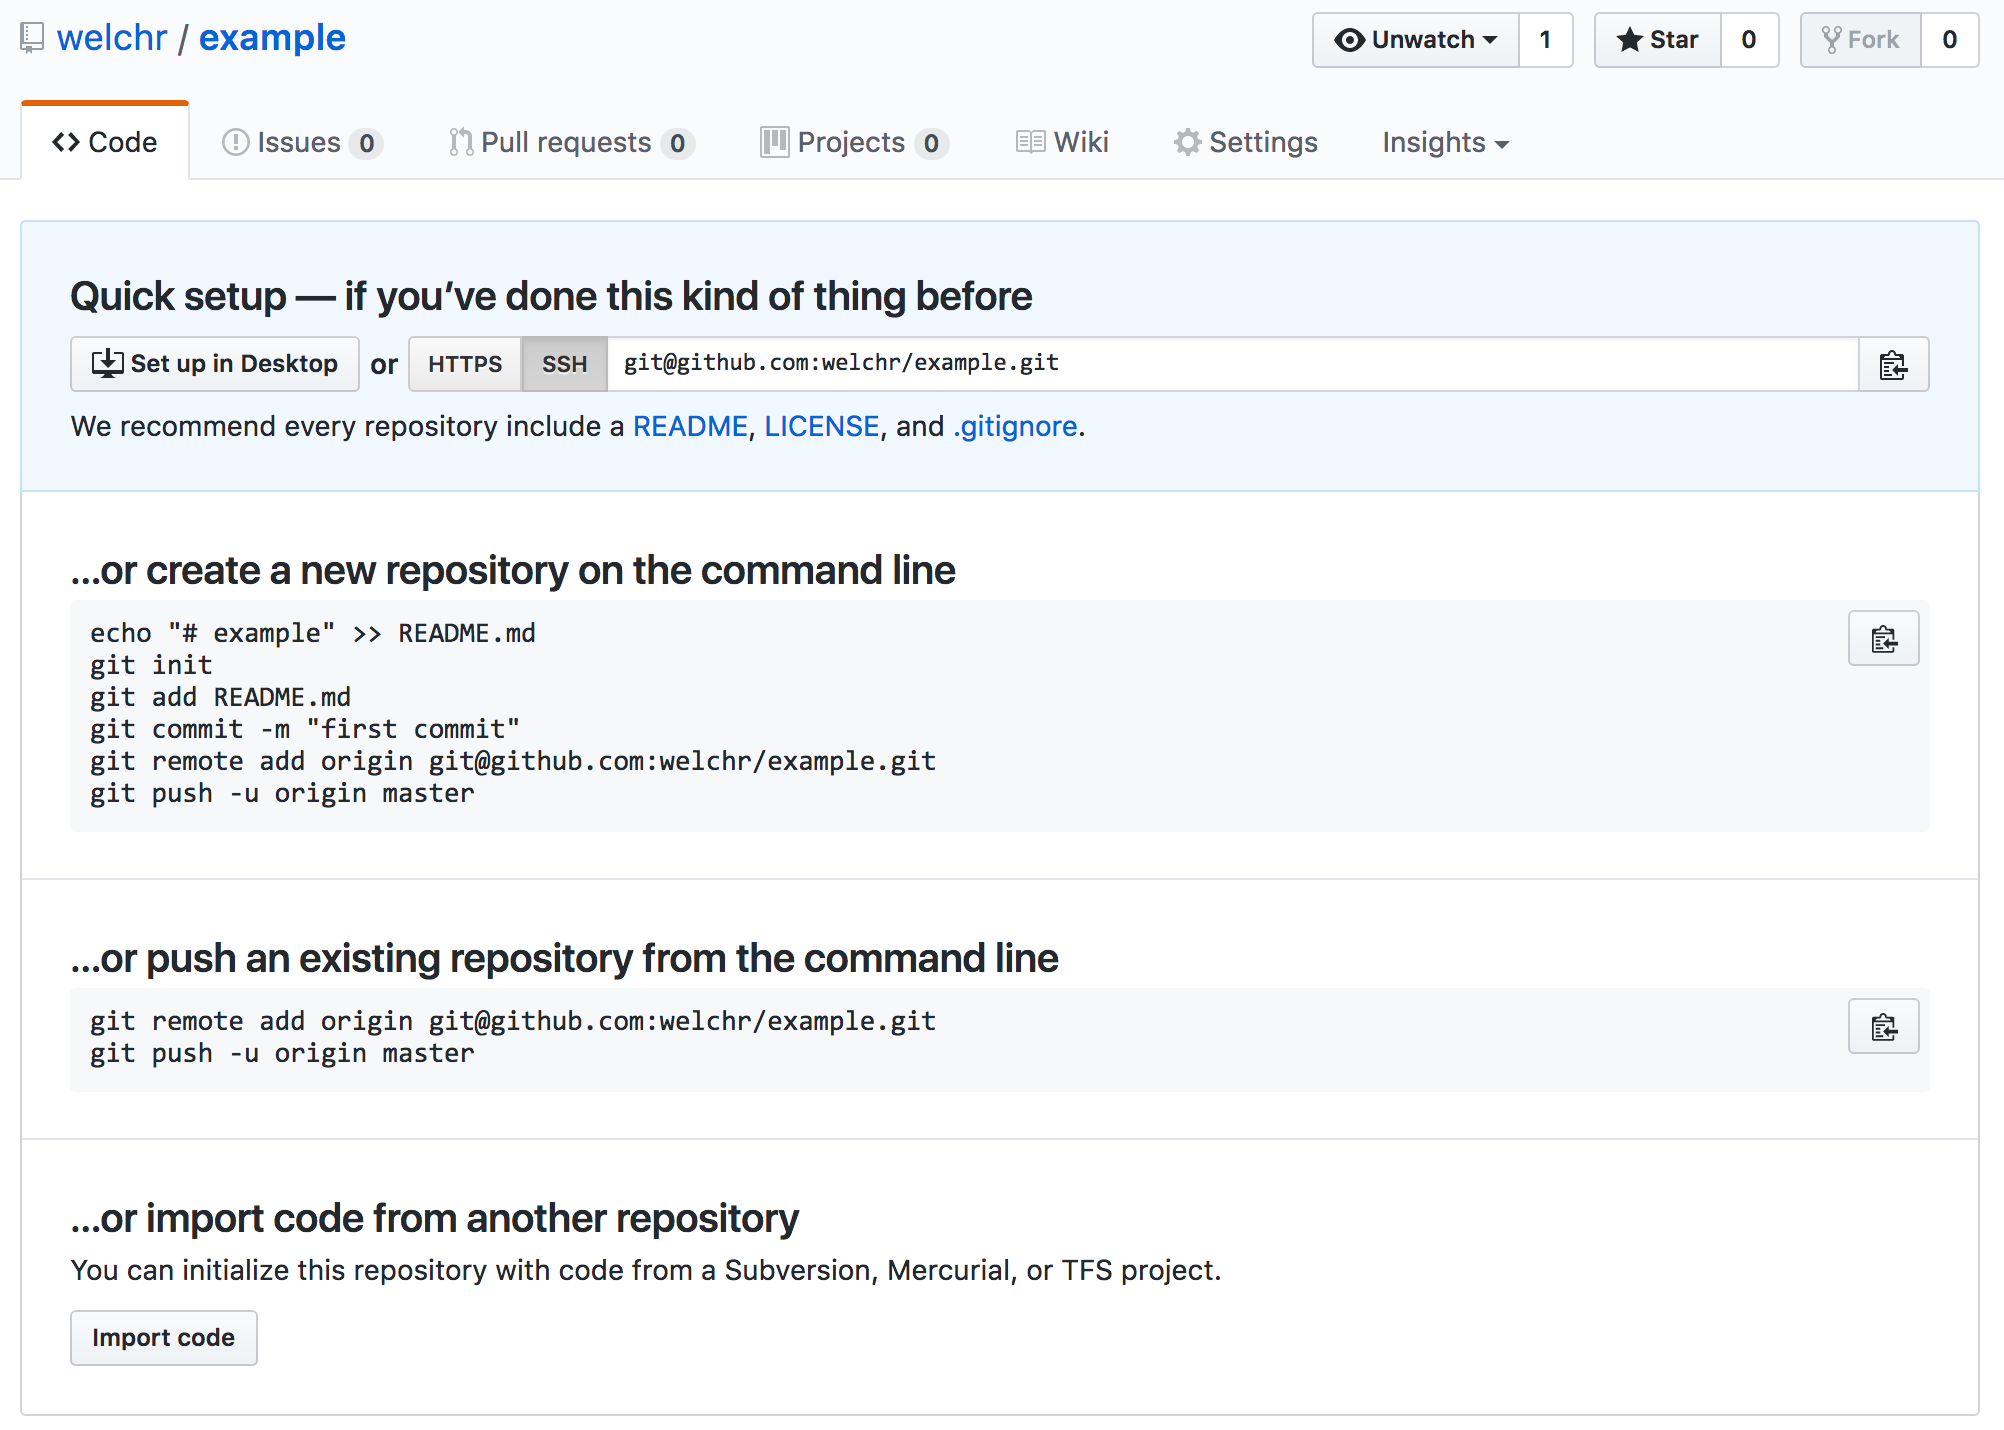Select the SSH protocol toggle
Screen dimensions: 2004x1430
pyautogui.click(x=564, y=364)
